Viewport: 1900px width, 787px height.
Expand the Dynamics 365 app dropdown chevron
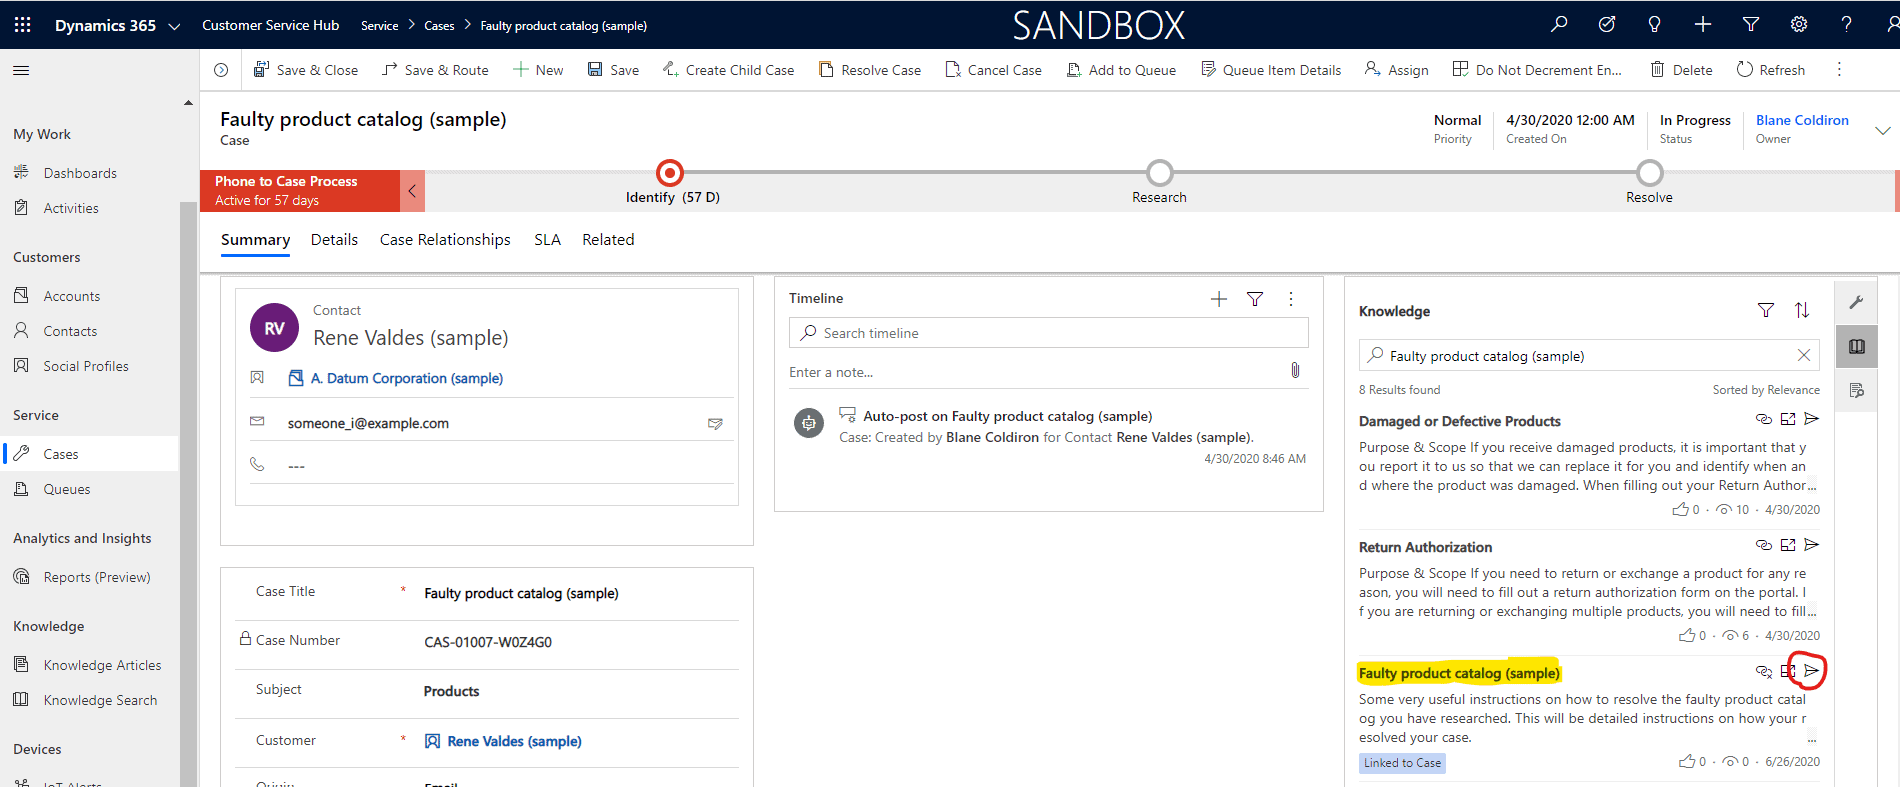[x=174, y=26]
